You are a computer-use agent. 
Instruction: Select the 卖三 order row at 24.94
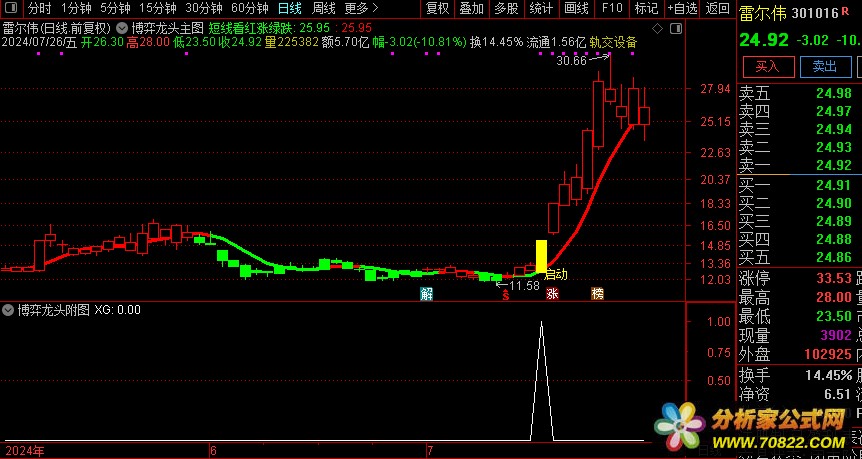click(799, 130)
